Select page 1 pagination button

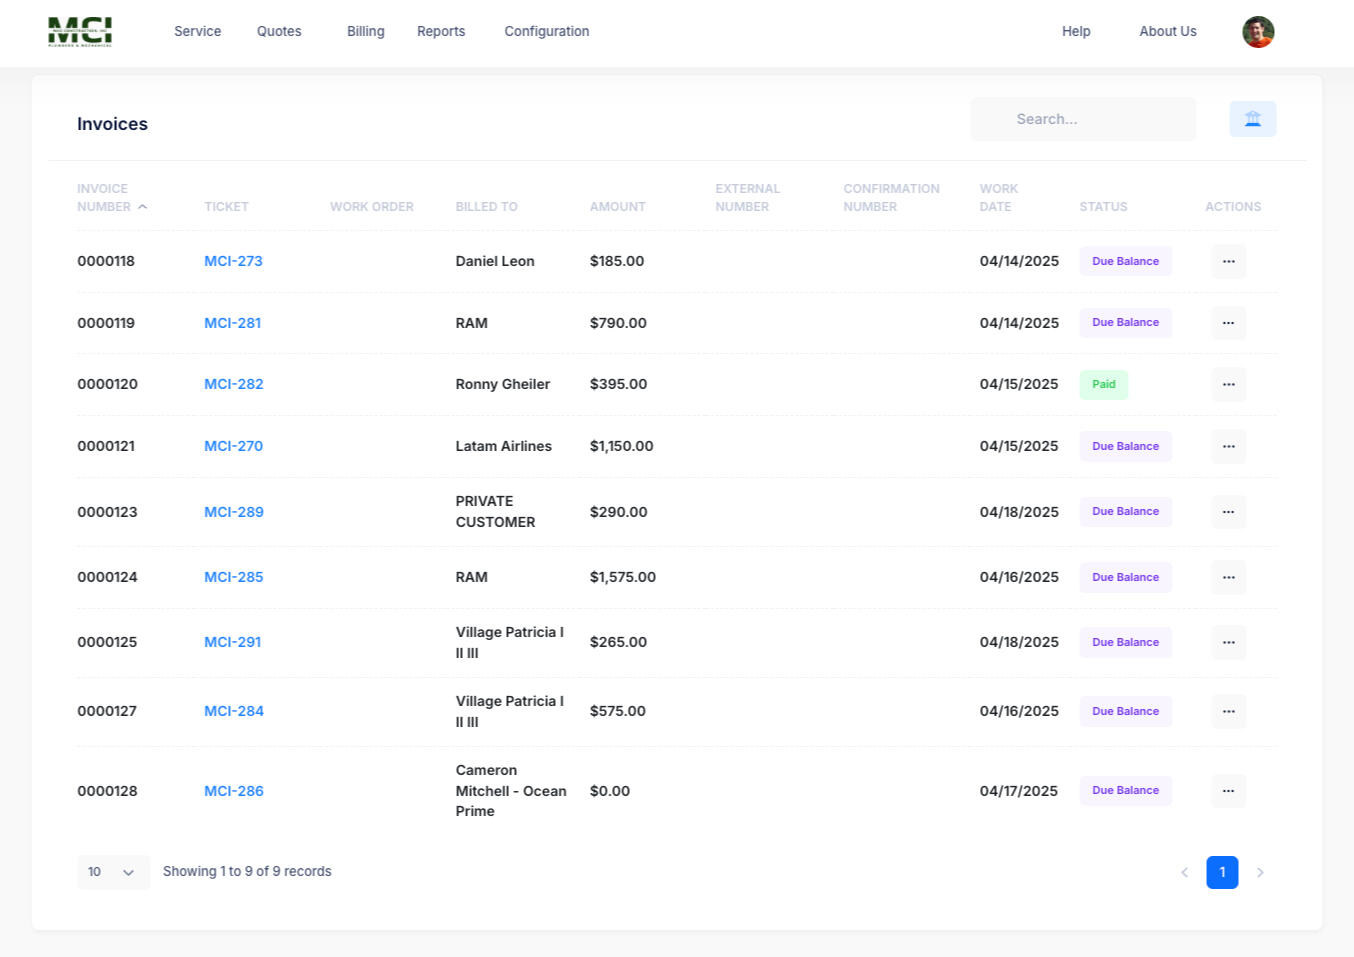coord(1222,872)
